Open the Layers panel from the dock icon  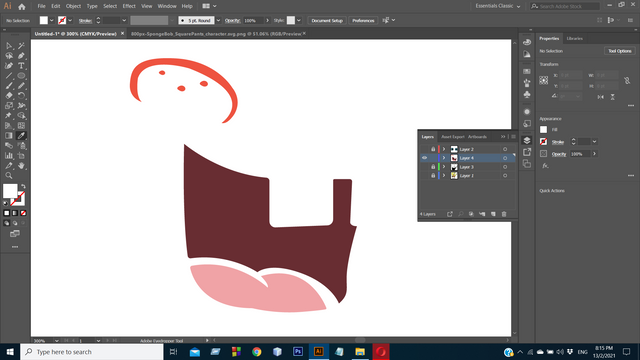tap(527, 140)
